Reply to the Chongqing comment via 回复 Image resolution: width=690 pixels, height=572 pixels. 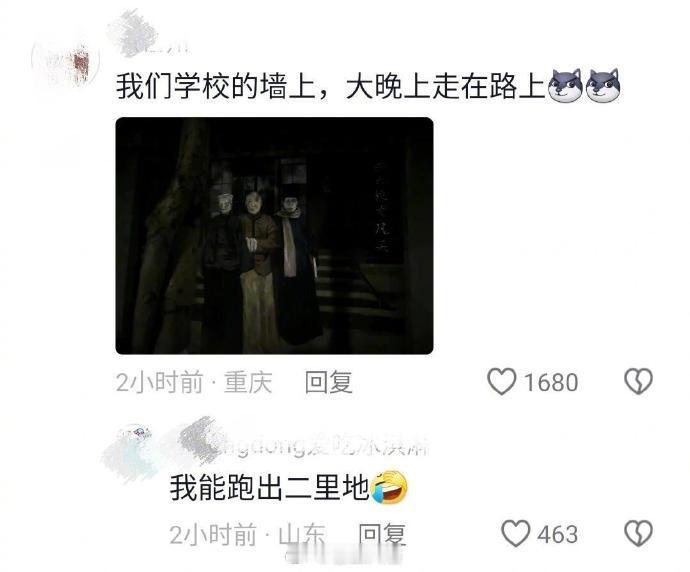pos(329,382)
